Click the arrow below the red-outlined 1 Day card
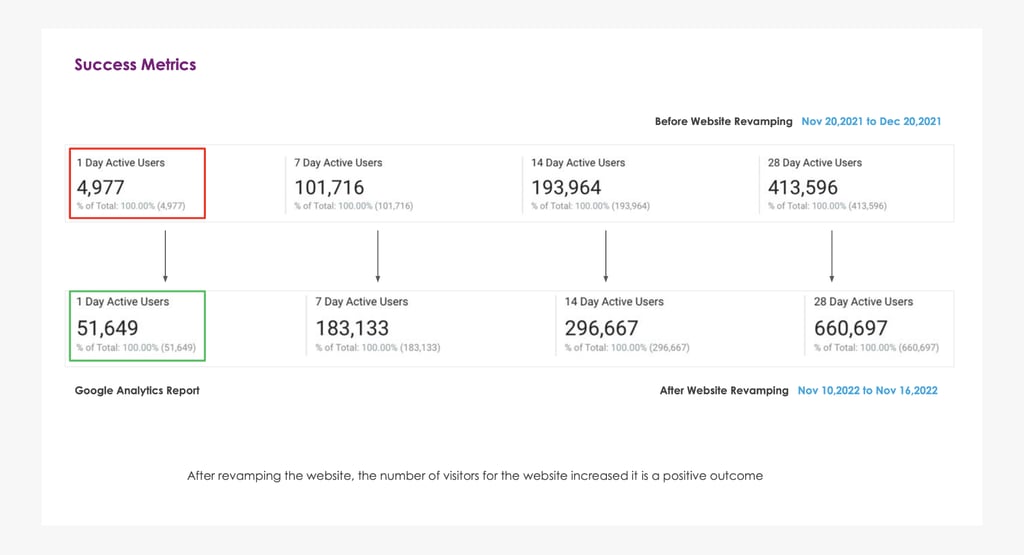 tap(165, 257)
